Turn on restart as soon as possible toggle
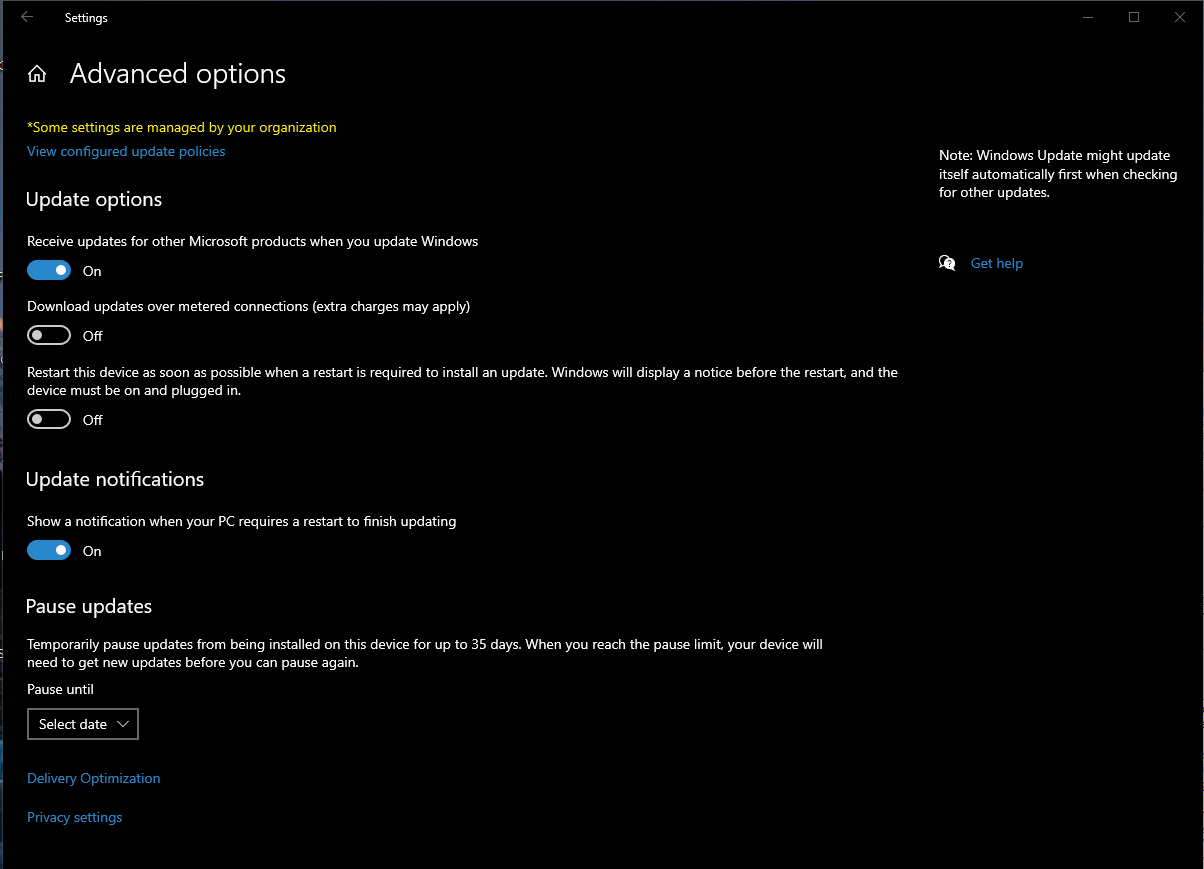The height and width of the screenshot is (869, 1204). (x=49, y=419)
